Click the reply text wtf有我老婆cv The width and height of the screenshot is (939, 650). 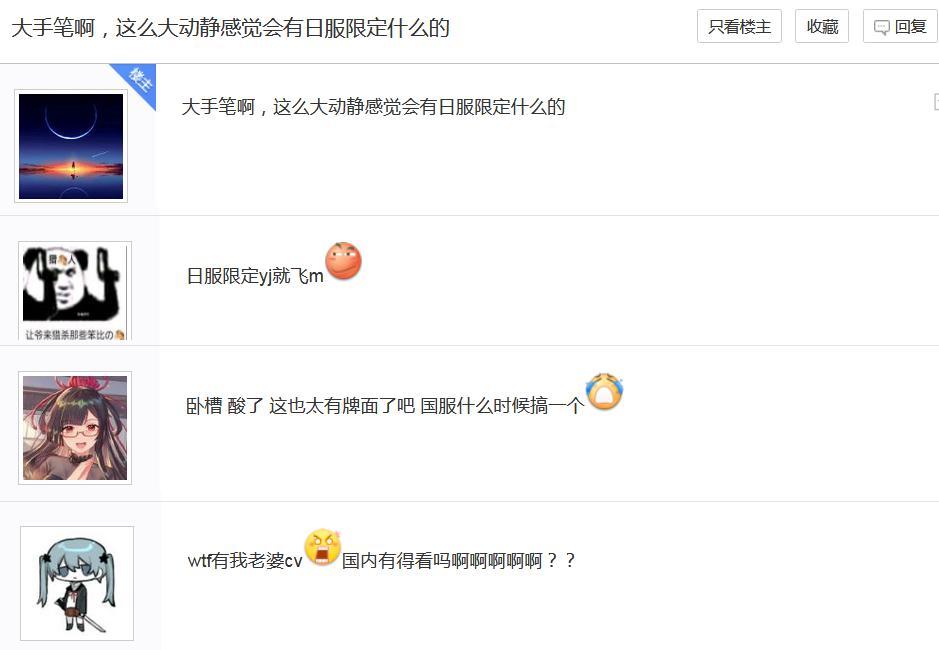click(x=245, y=561)
